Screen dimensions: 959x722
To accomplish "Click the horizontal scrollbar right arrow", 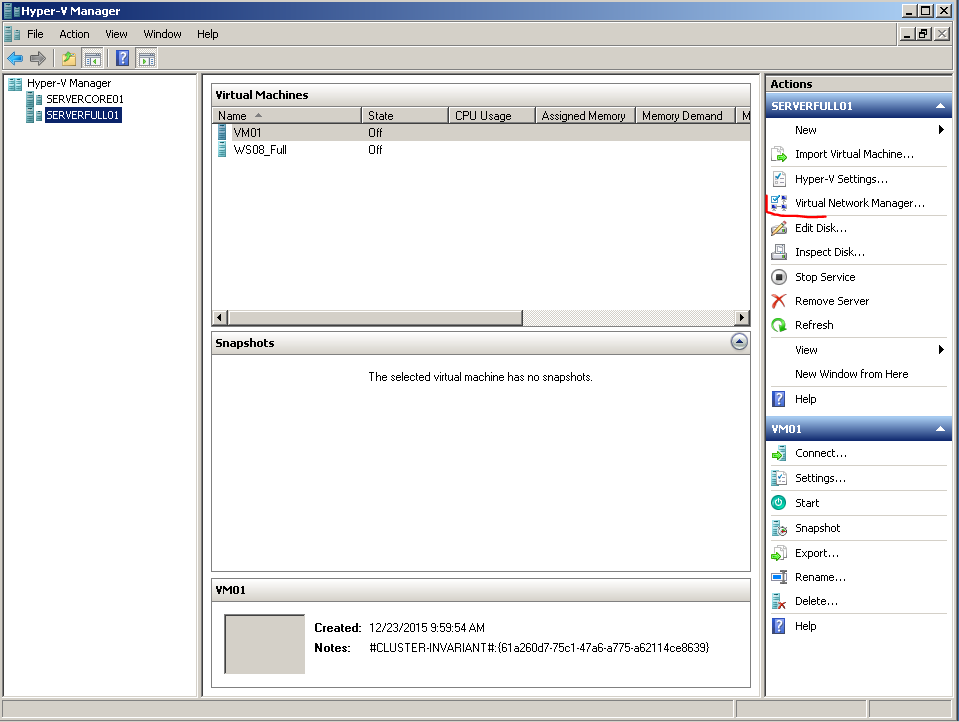I will coord(742,318).
